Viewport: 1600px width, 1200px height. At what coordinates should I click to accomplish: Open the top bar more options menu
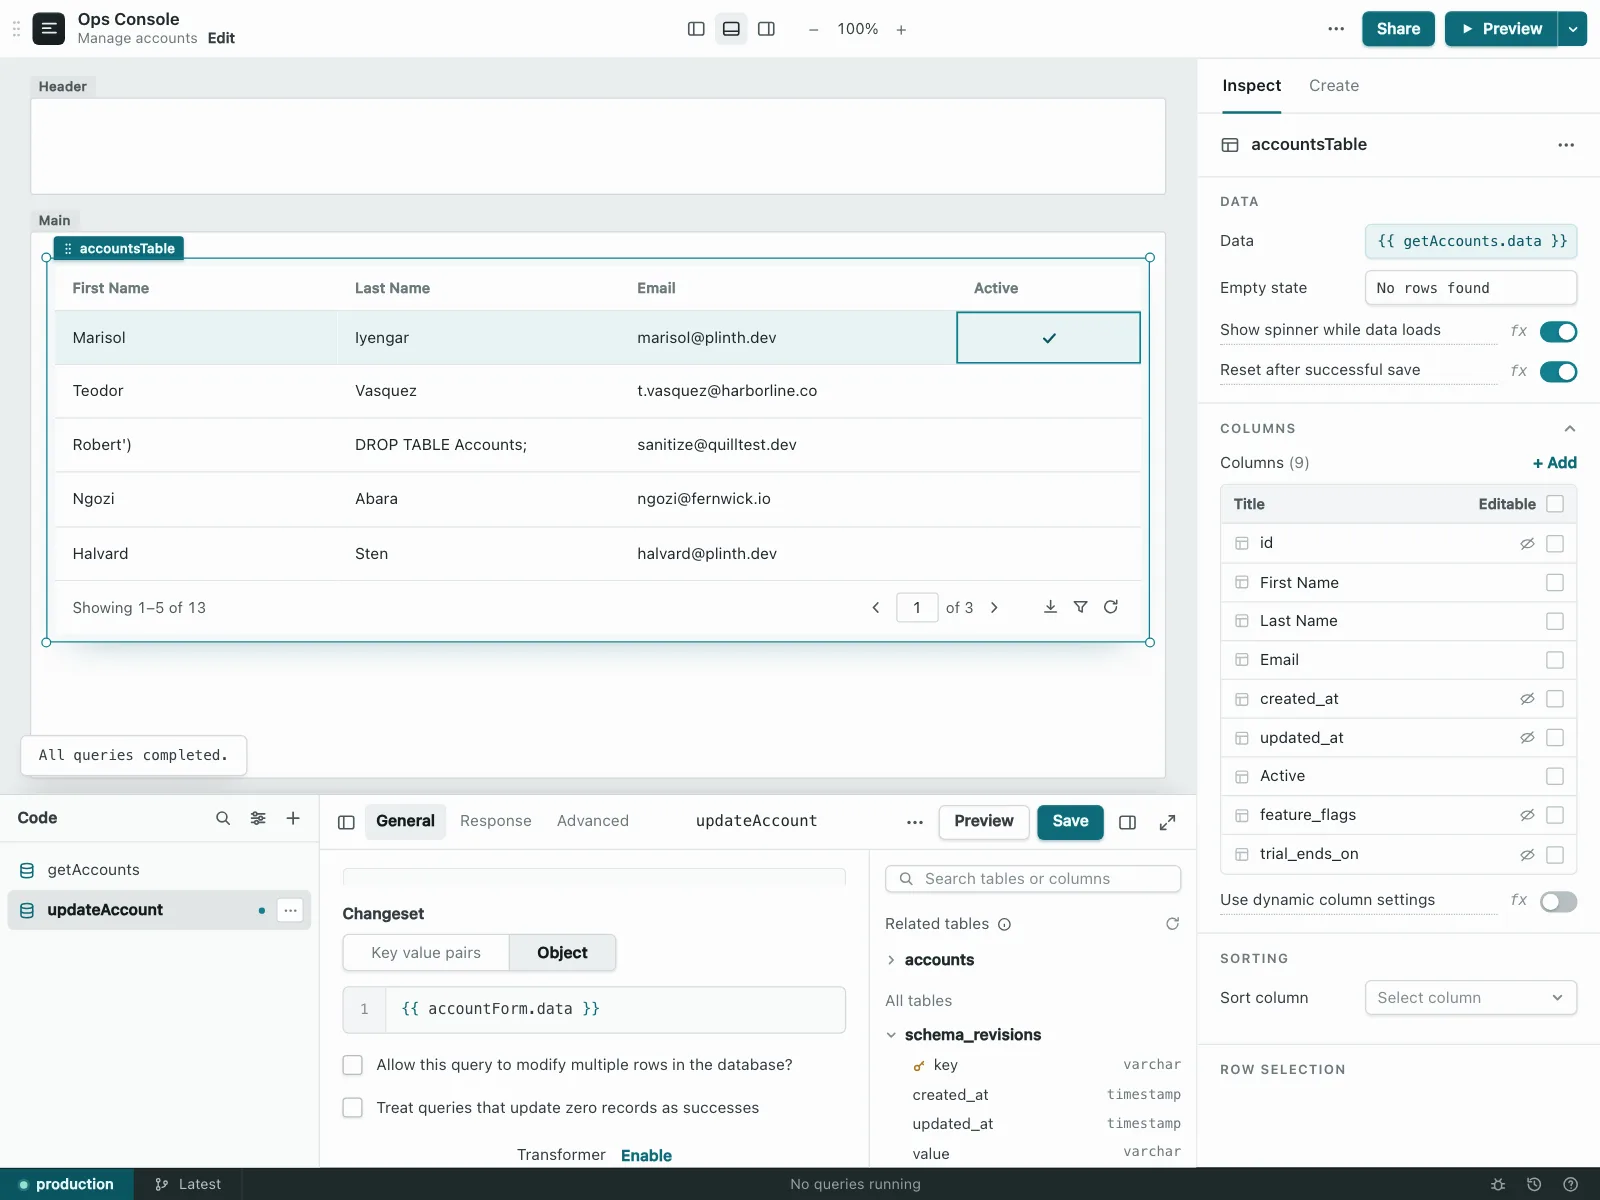pyautogui.click(x=1336, y=29)
